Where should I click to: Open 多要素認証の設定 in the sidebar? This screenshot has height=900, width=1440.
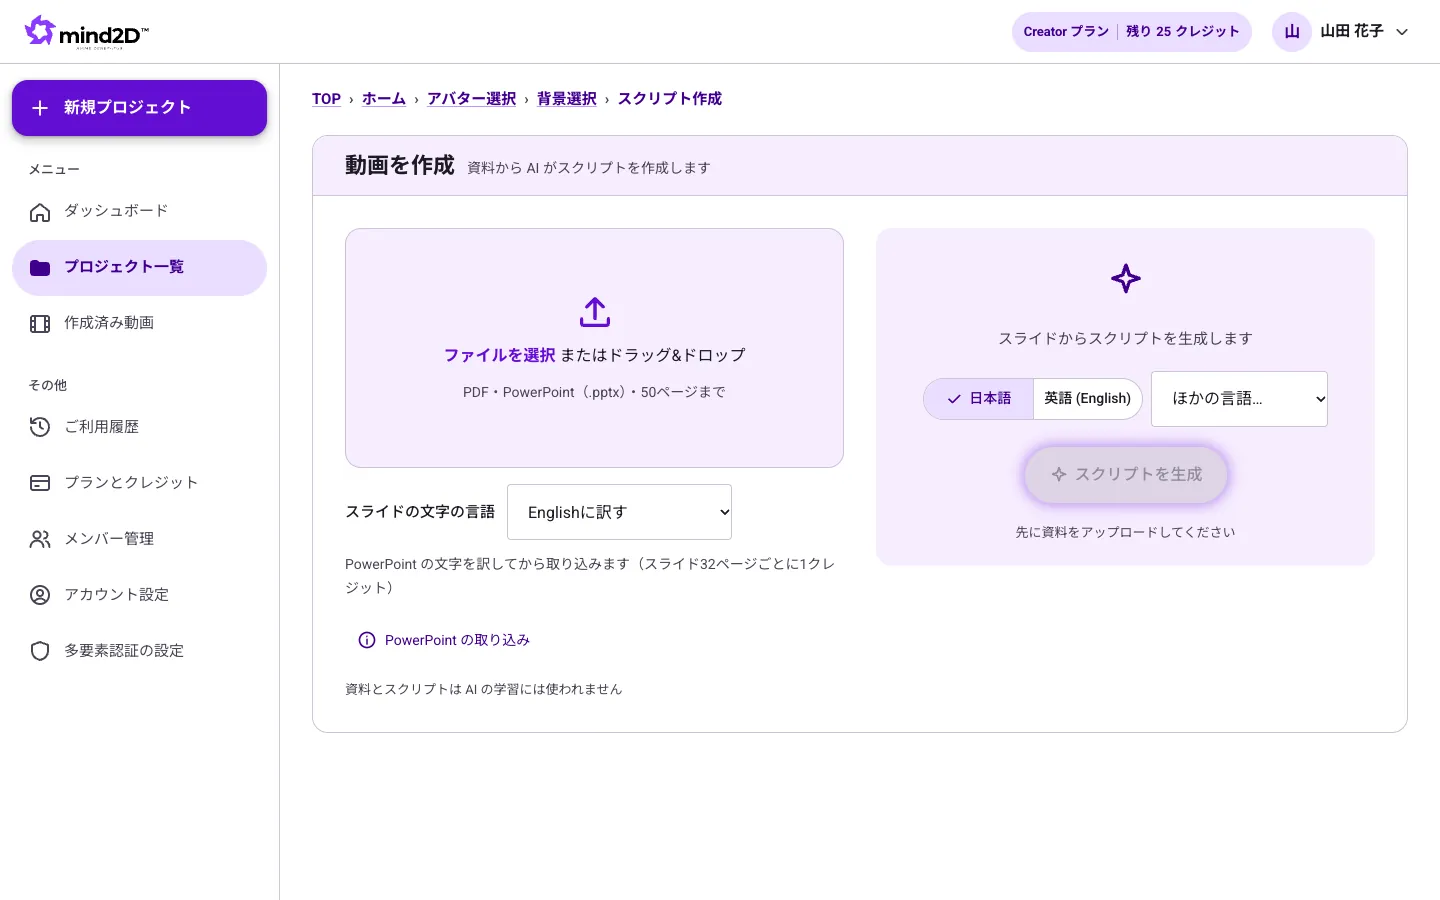[139, 652]
